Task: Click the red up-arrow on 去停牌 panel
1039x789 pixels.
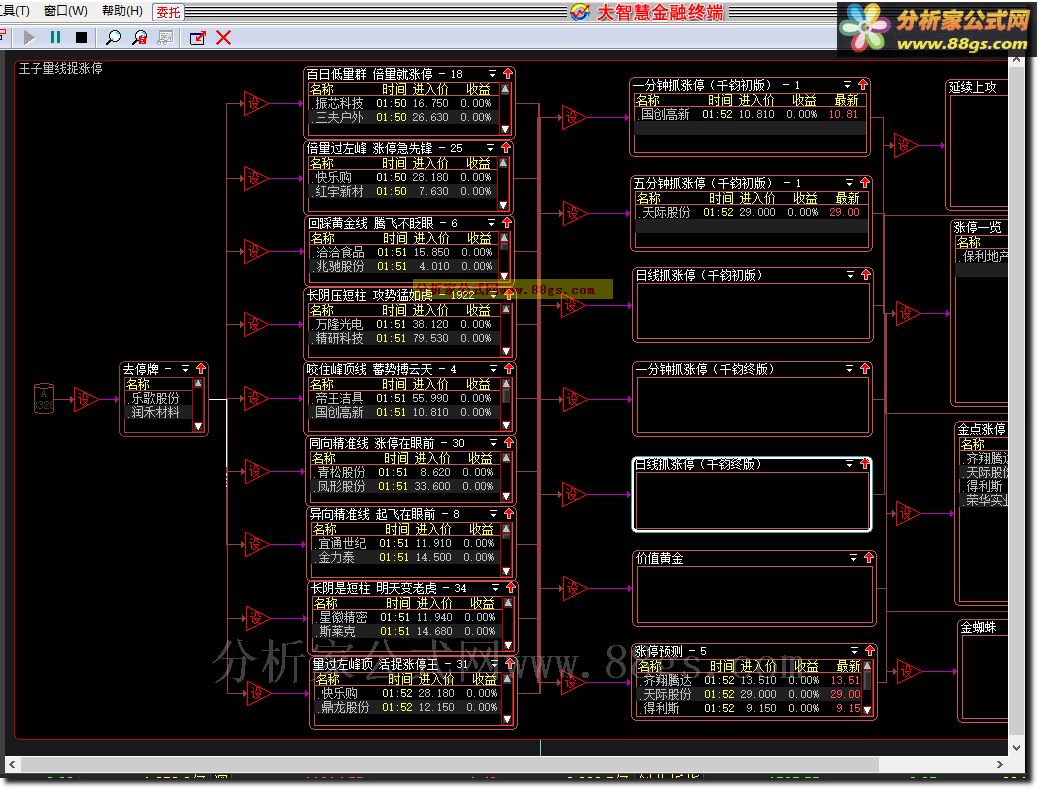Action: (201, 368)
